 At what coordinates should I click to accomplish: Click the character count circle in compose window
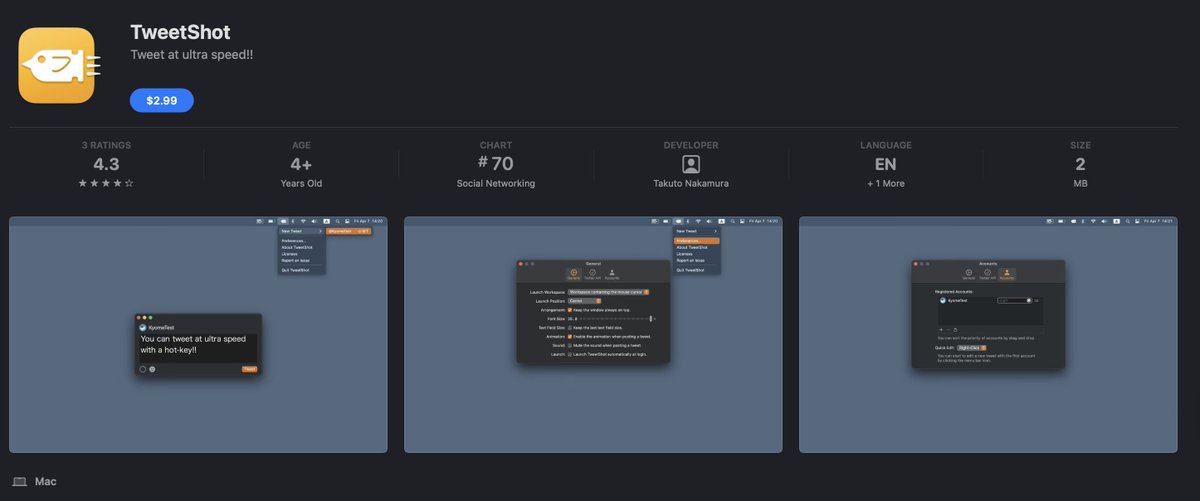[142, 369]
